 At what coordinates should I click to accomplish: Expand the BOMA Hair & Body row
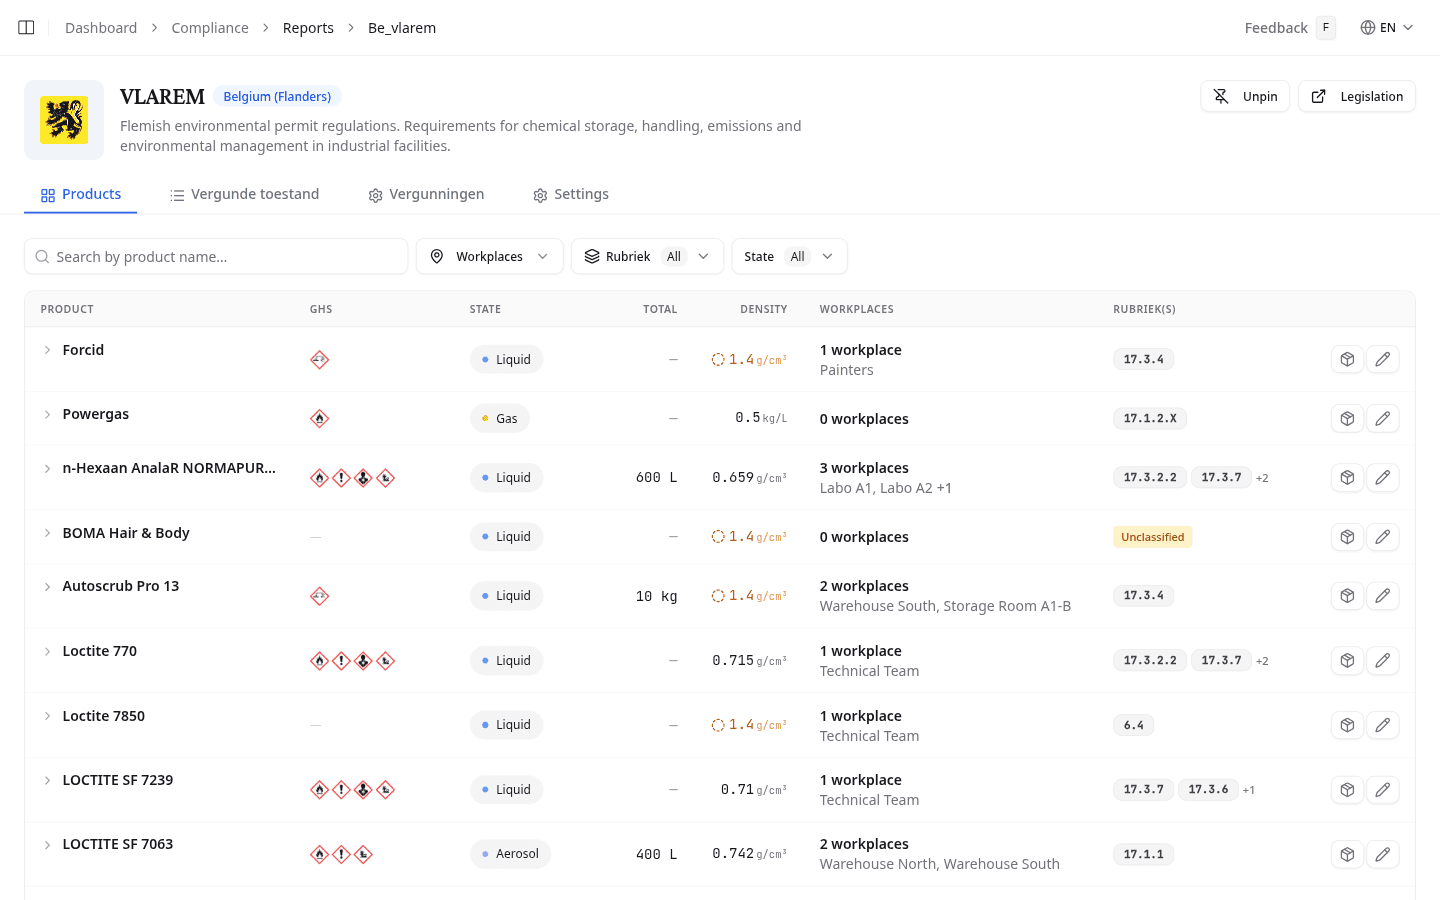pos(47,533)
